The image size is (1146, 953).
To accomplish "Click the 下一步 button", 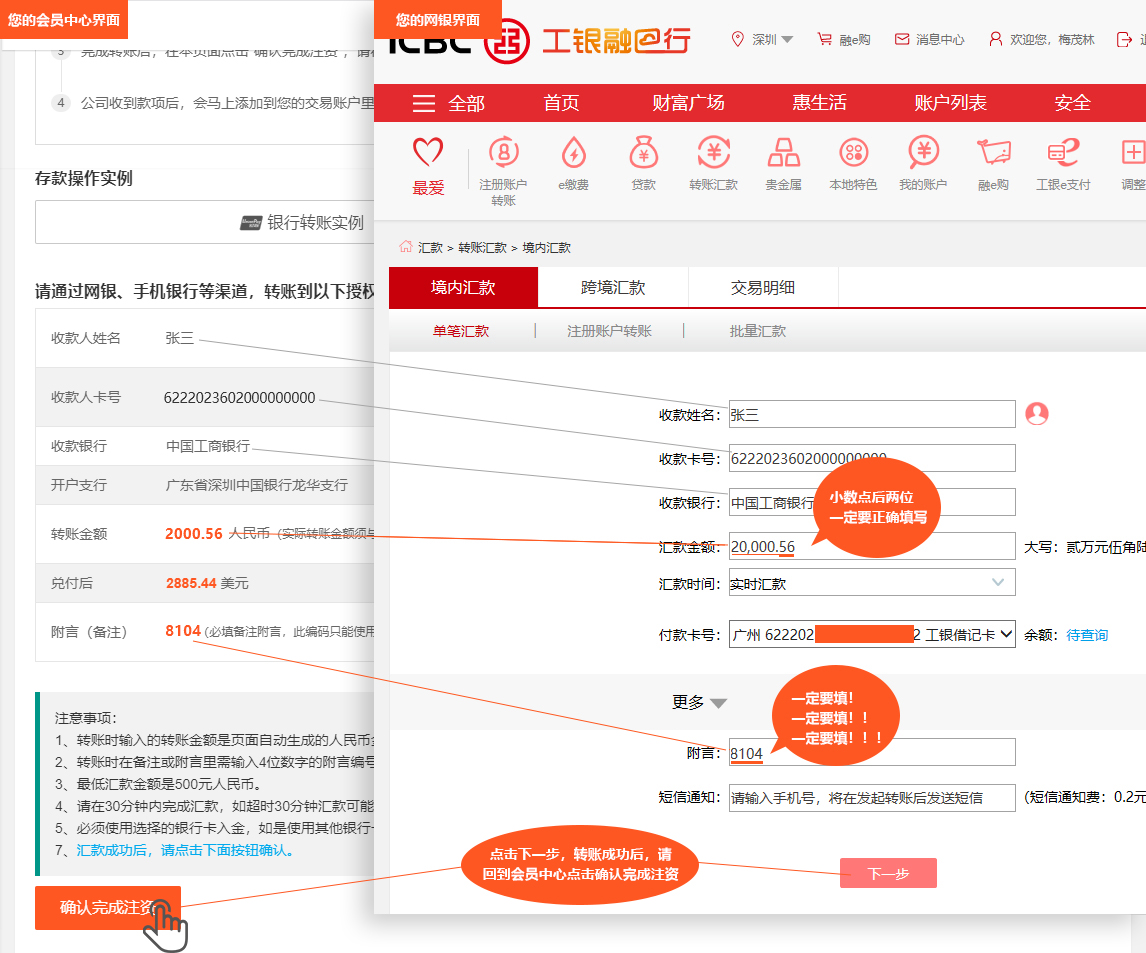I will 888,873.
